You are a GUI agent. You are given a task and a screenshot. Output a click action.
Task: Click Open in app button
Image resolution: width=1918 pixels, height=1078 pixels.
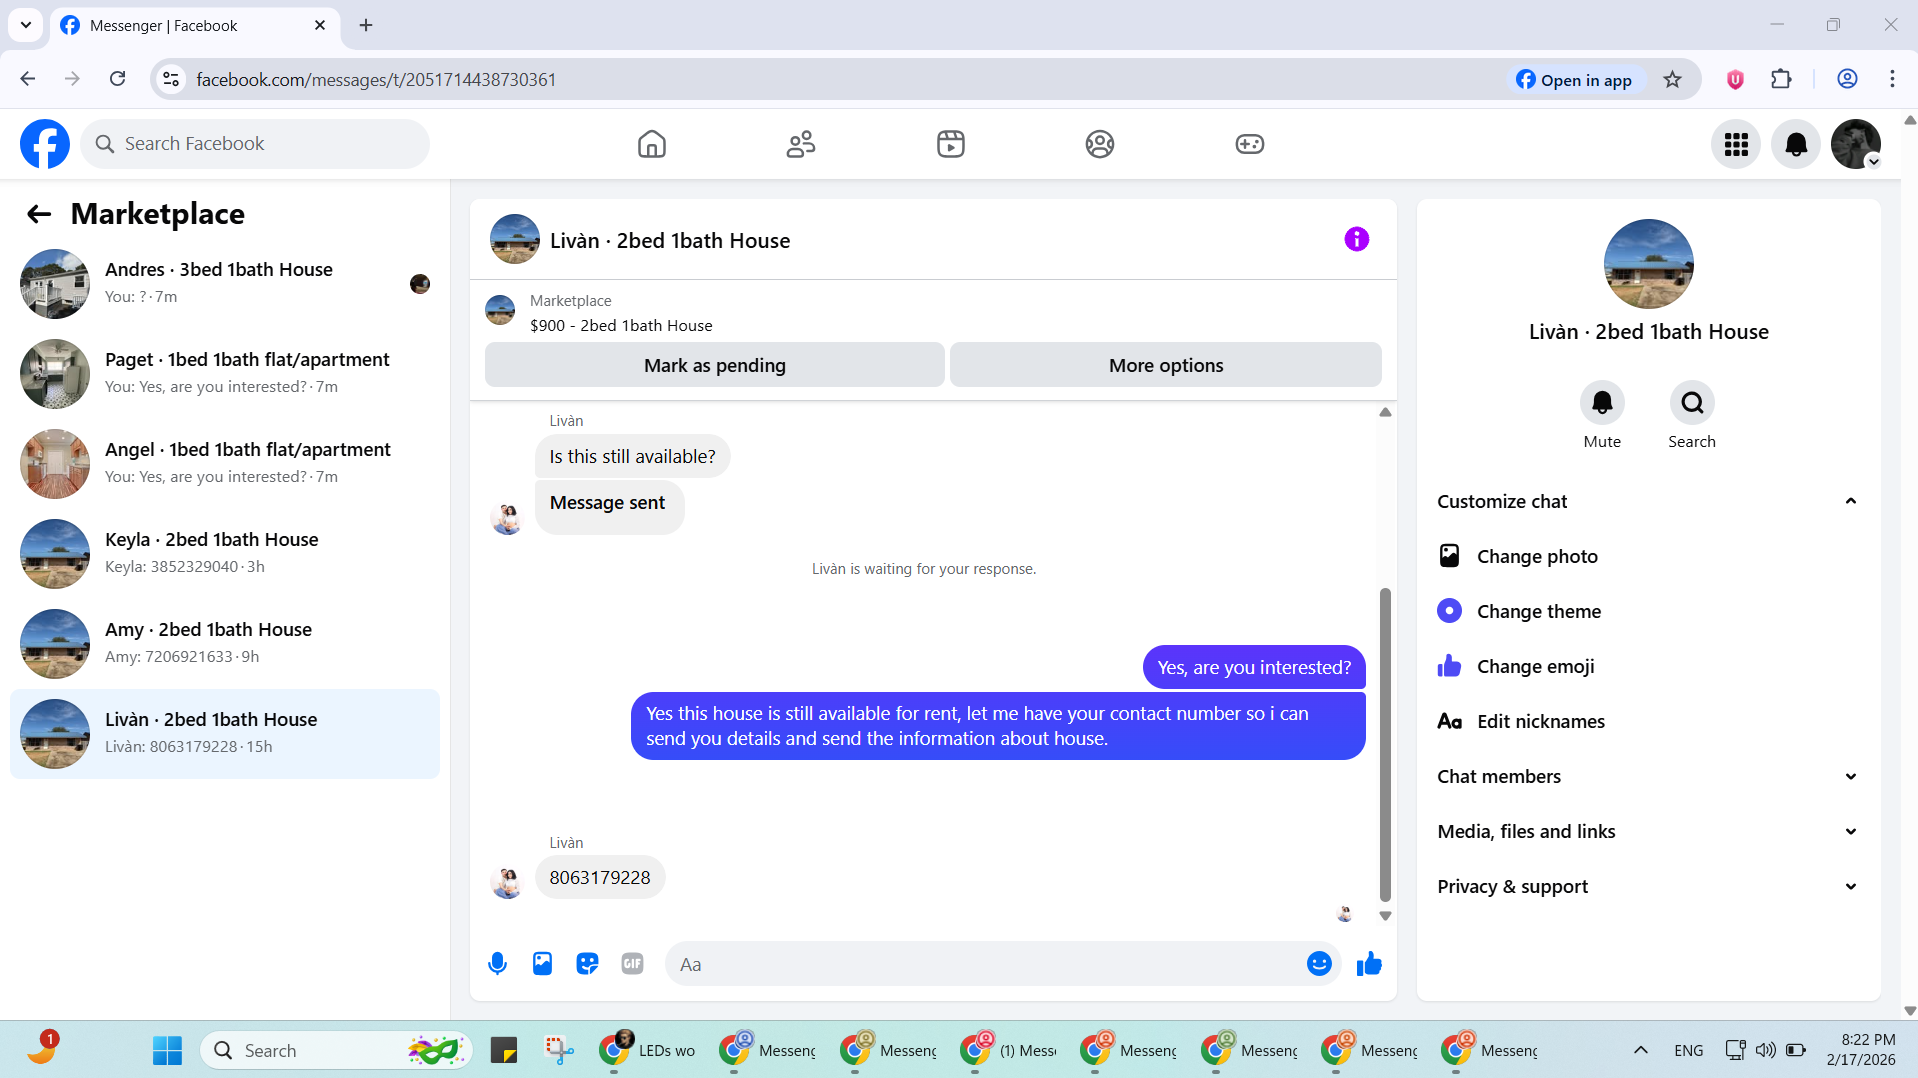1574,80
